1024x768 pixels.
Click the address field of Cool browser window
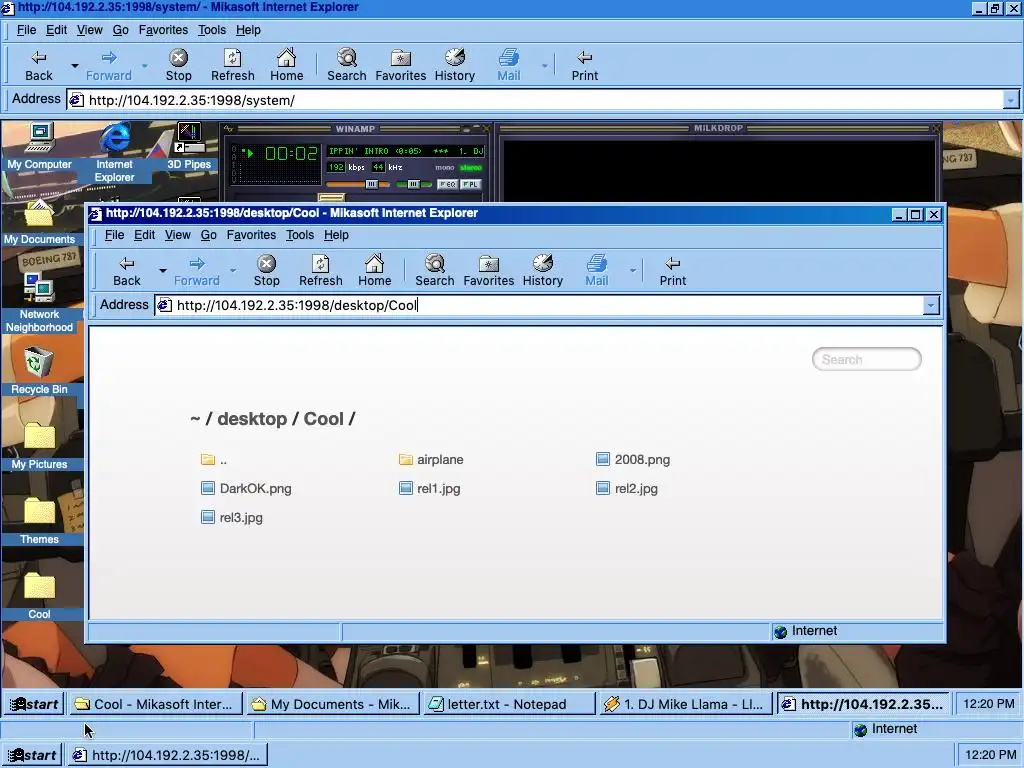point(547,306)
